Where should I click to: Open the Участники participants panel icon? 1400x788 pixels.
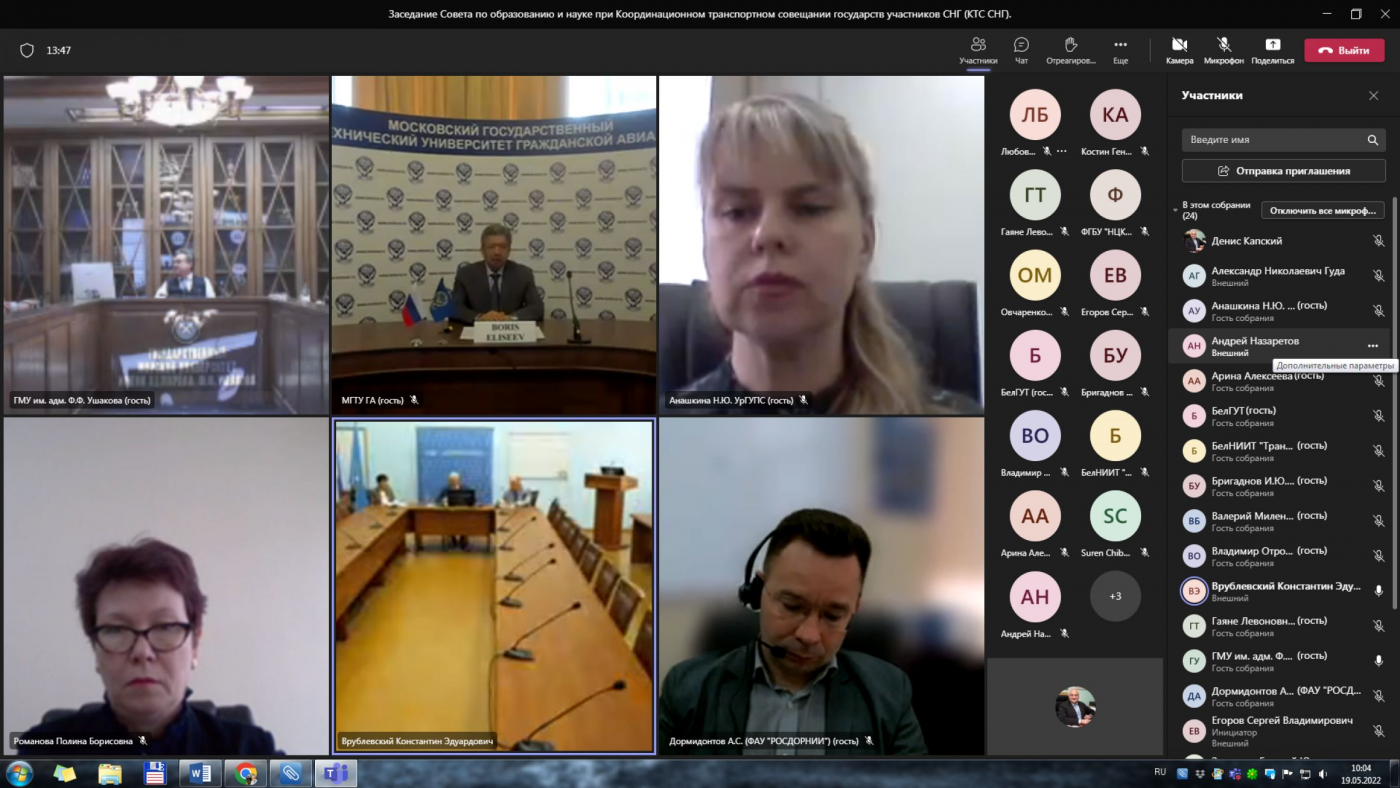[x=978, y=44]
